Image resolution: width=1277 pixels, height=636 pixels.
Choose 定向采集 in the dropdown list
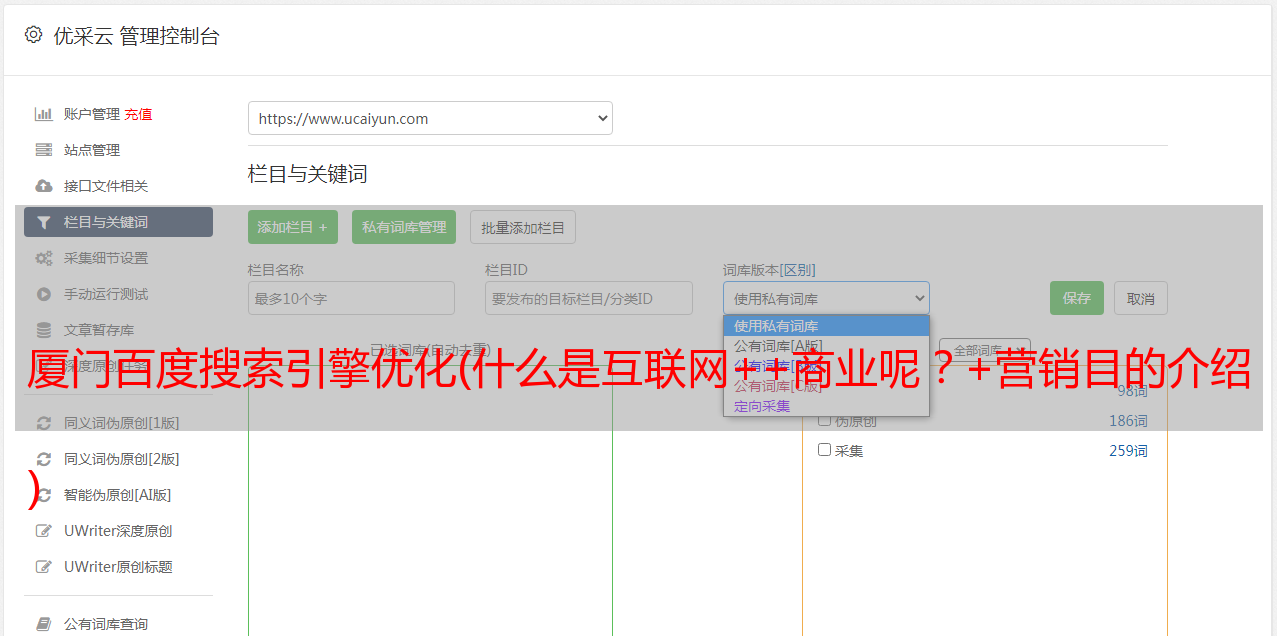tap(826, 406)
